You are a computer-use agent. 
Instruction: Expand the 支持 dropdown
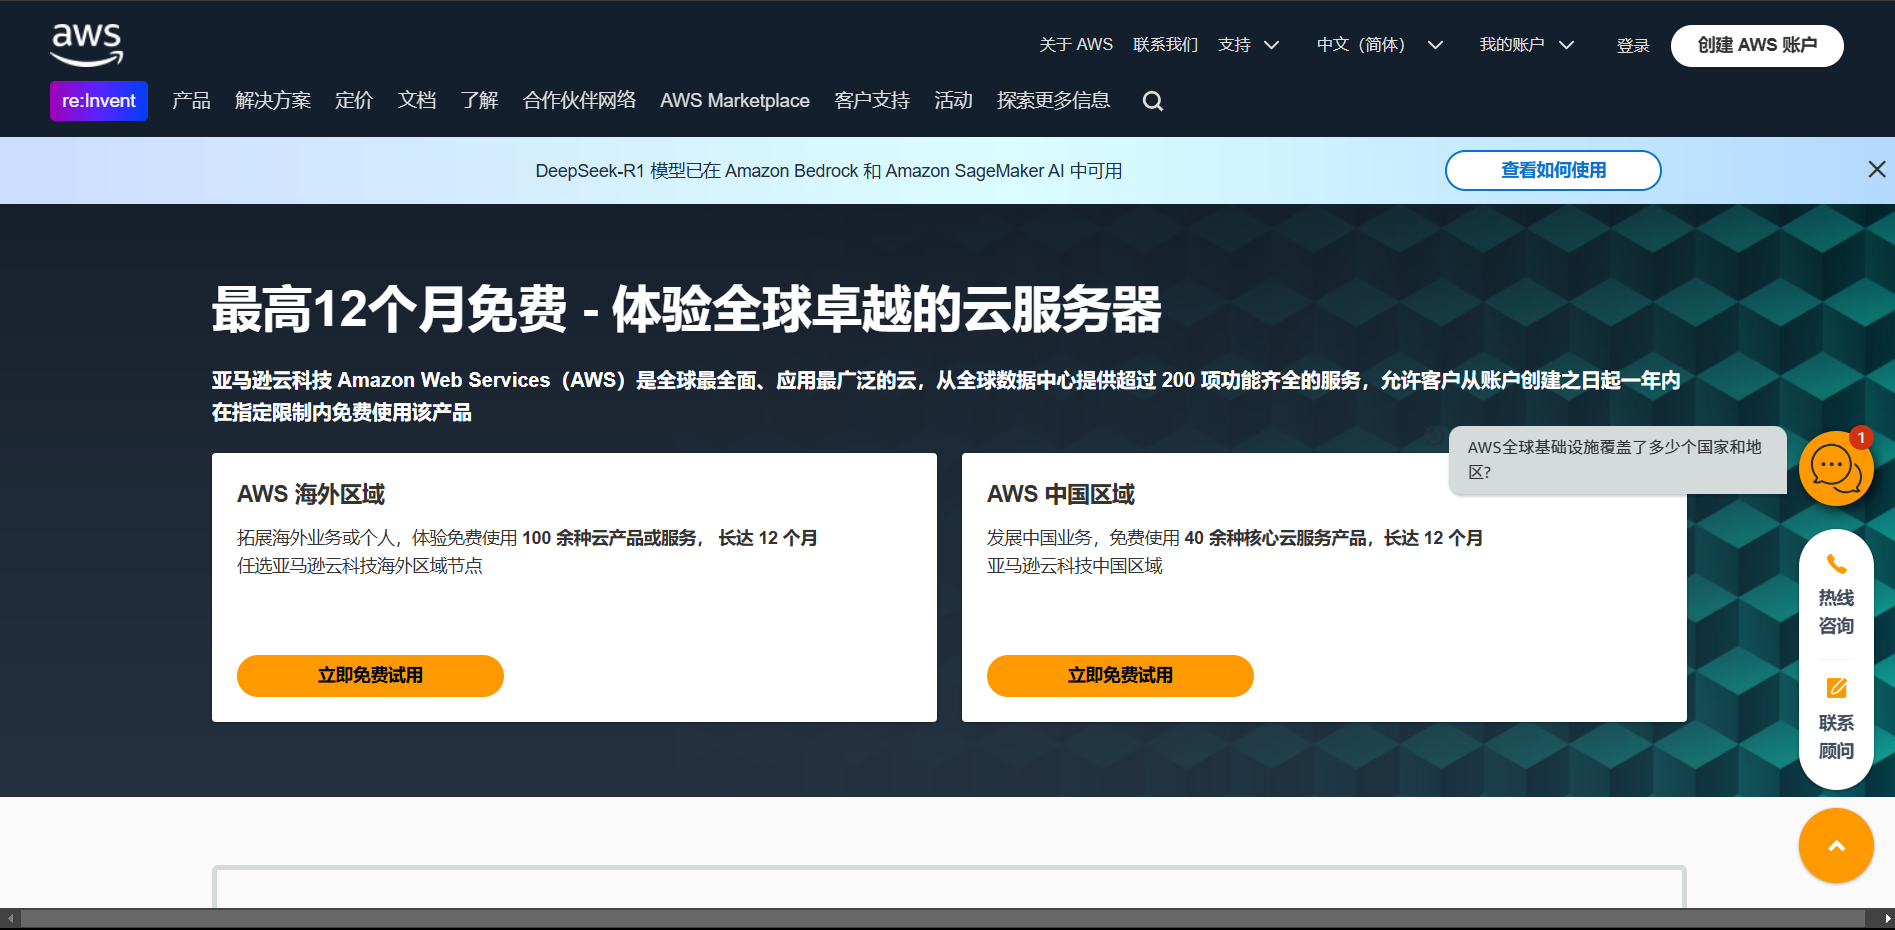(x=1249, y=45)
